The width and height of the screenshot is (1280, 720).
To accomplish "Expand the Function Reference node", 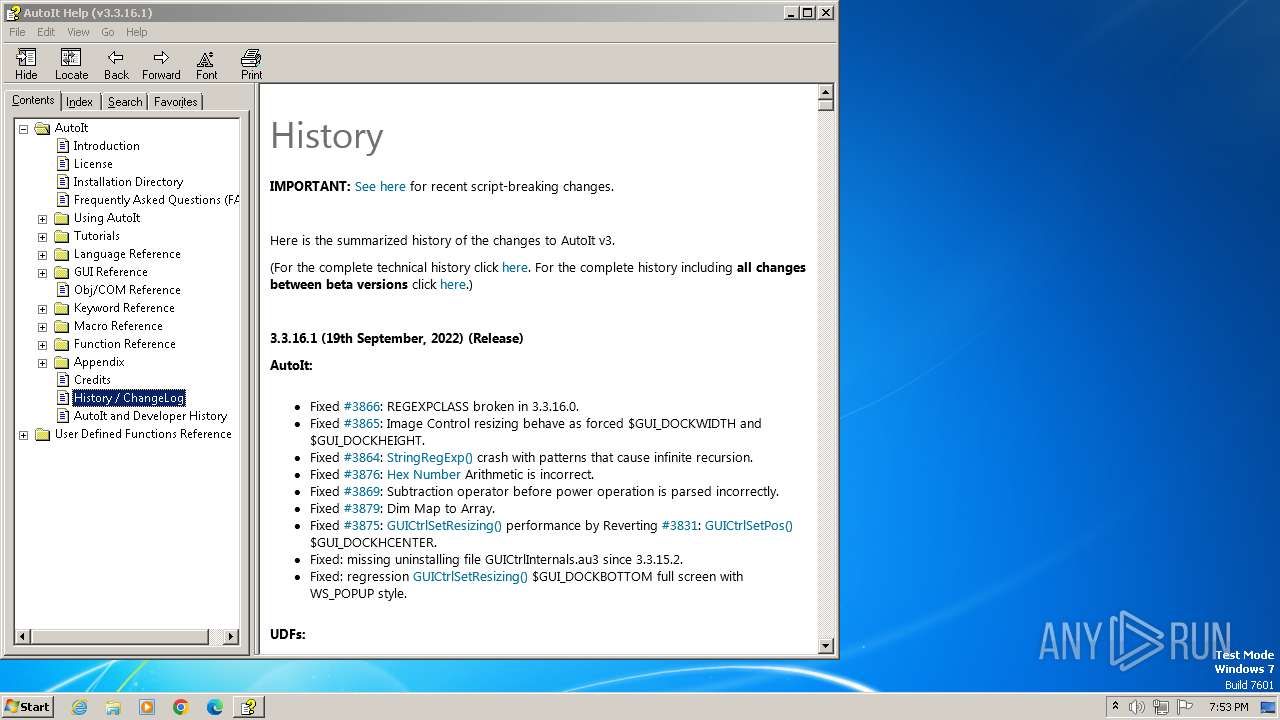I will [x=42, y=344].
